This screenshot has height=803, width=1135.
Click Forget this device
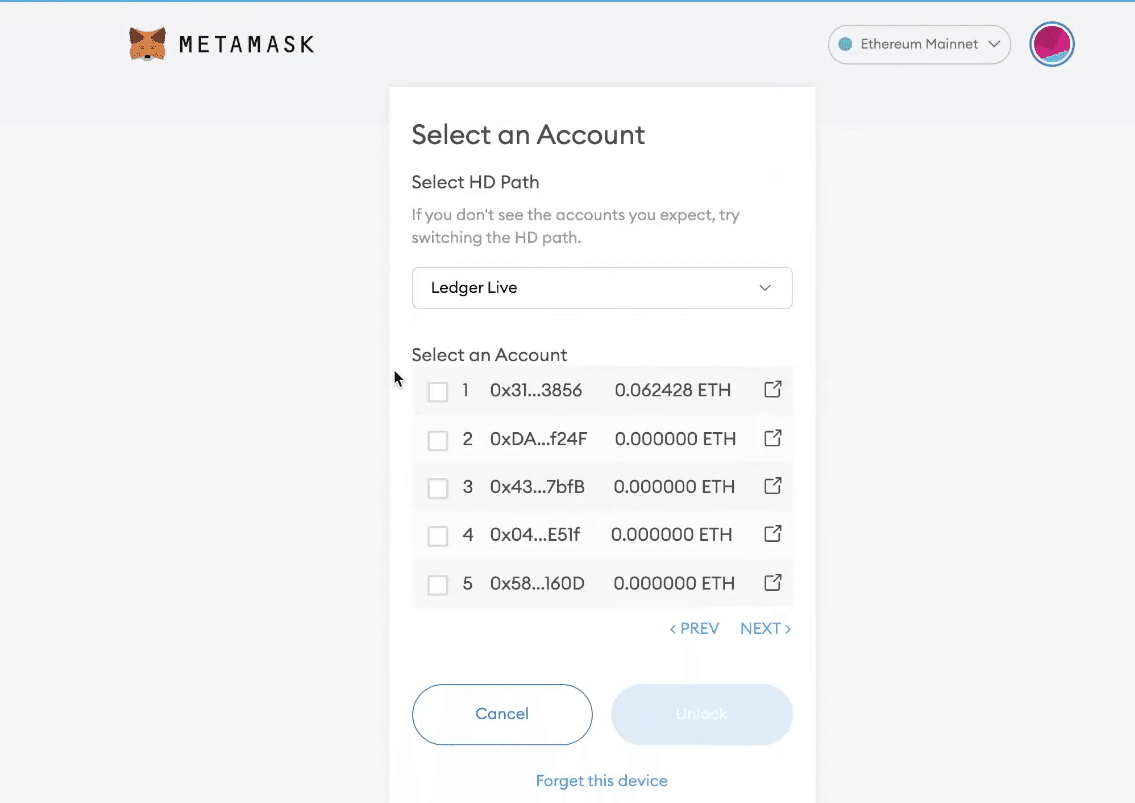(x=601, y=780)
